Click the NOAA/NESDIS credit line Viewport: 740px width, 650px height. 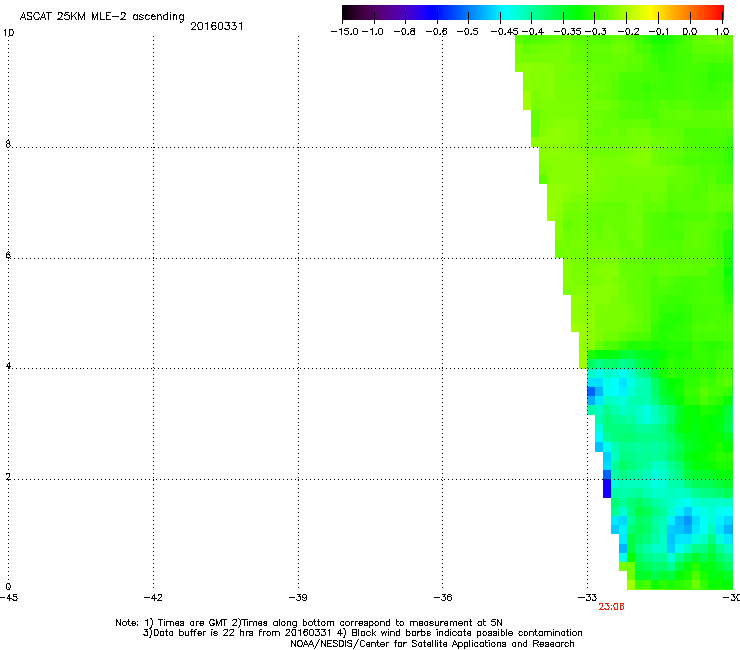[432, 644]
